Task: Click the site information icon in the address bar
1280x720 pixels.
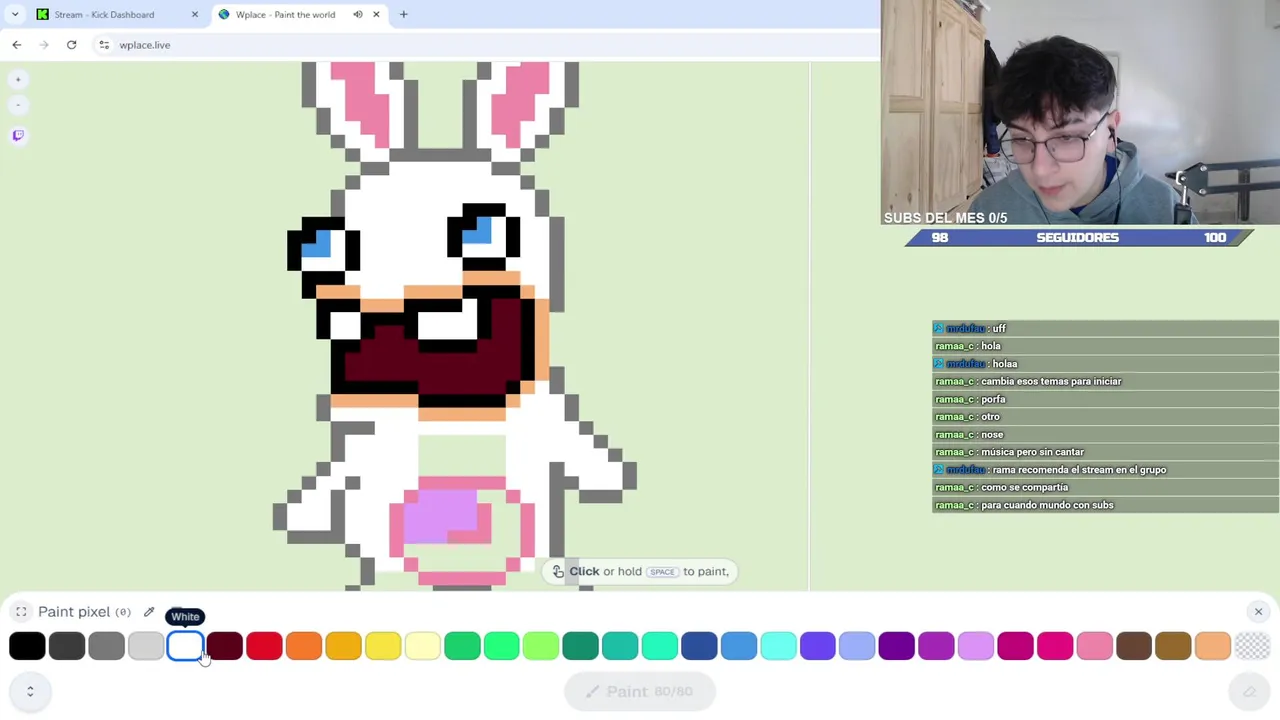Action: [x=104, y=45]
